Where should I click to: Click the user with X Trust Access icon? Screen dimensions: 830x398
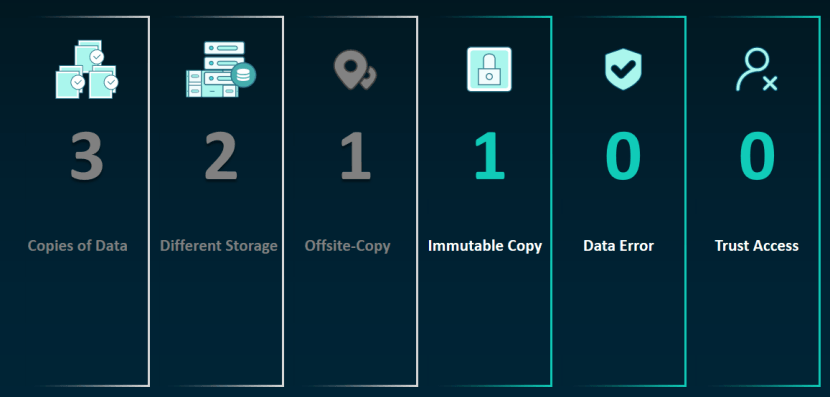757,69
